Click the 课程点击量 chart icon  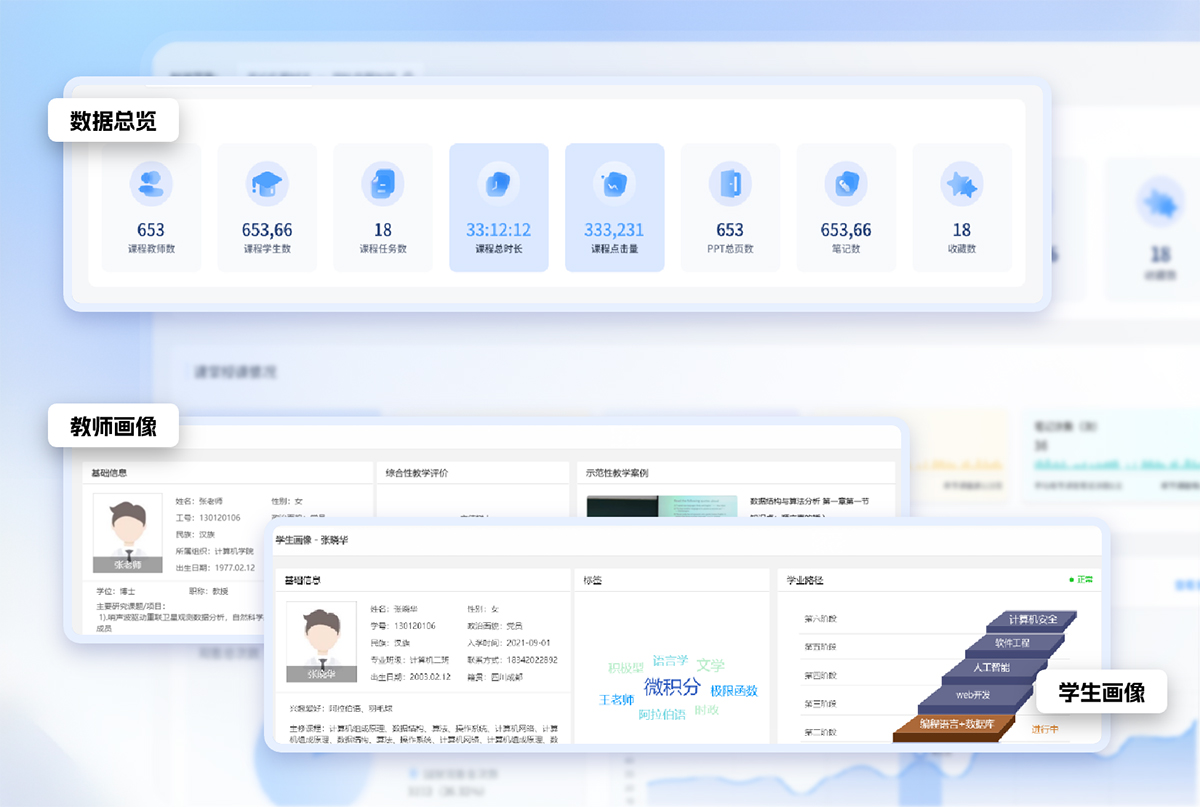(x=615, y=184)
